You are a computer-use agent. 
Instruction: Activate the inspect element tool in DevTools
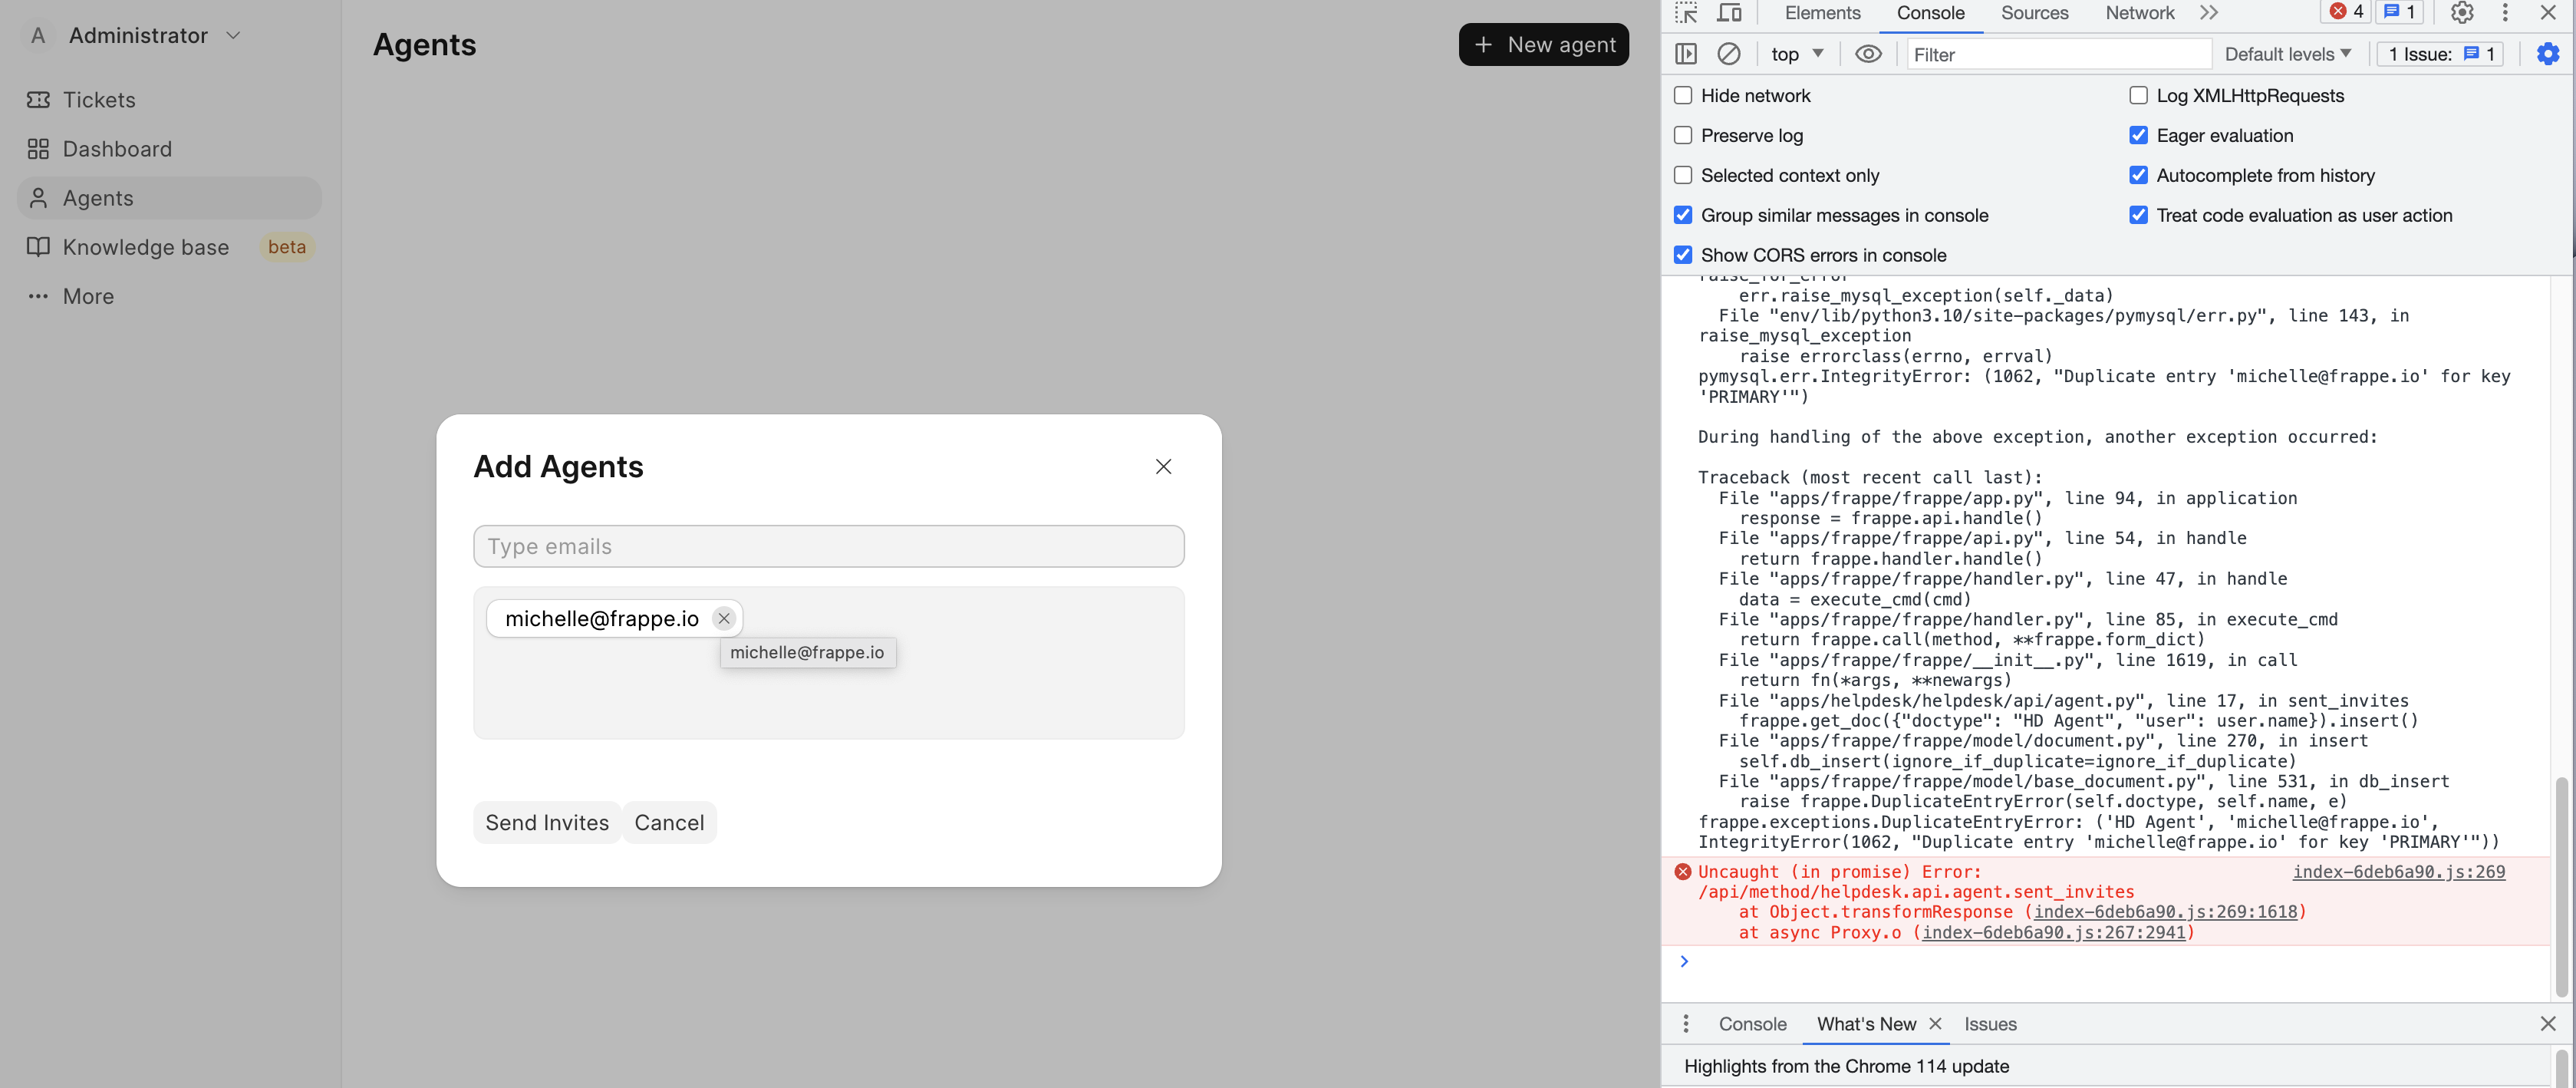click(1685, 13)
